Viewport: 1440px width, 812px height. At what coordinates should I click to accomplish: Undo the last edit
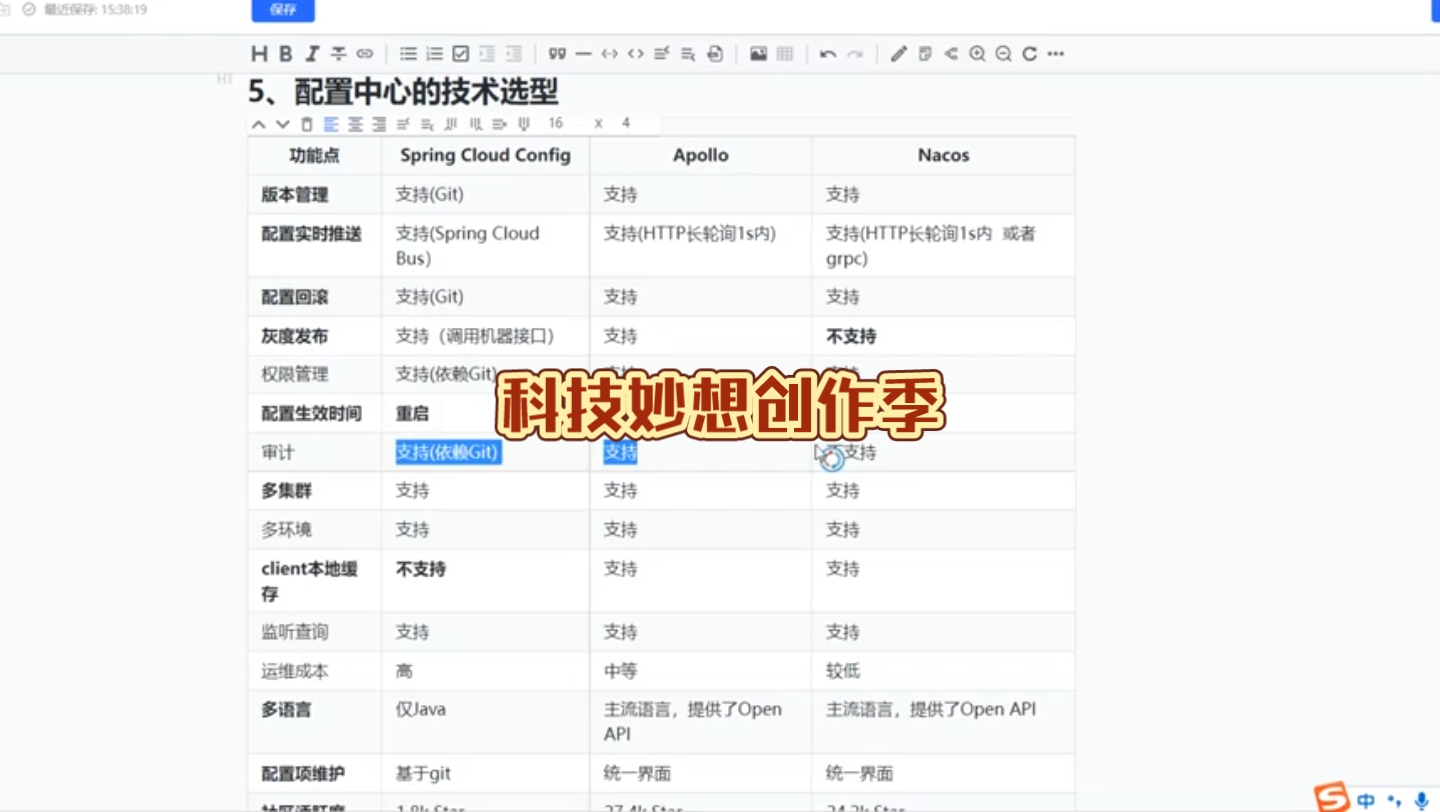[x=828, y=54]
